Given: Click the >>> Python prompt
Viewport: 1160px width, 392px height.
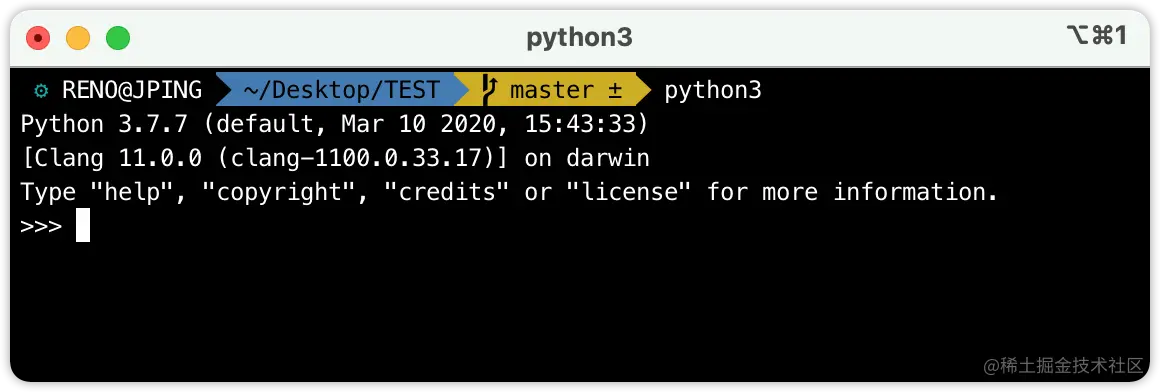Looking at the screenshot, I should [x=41, y=226].
